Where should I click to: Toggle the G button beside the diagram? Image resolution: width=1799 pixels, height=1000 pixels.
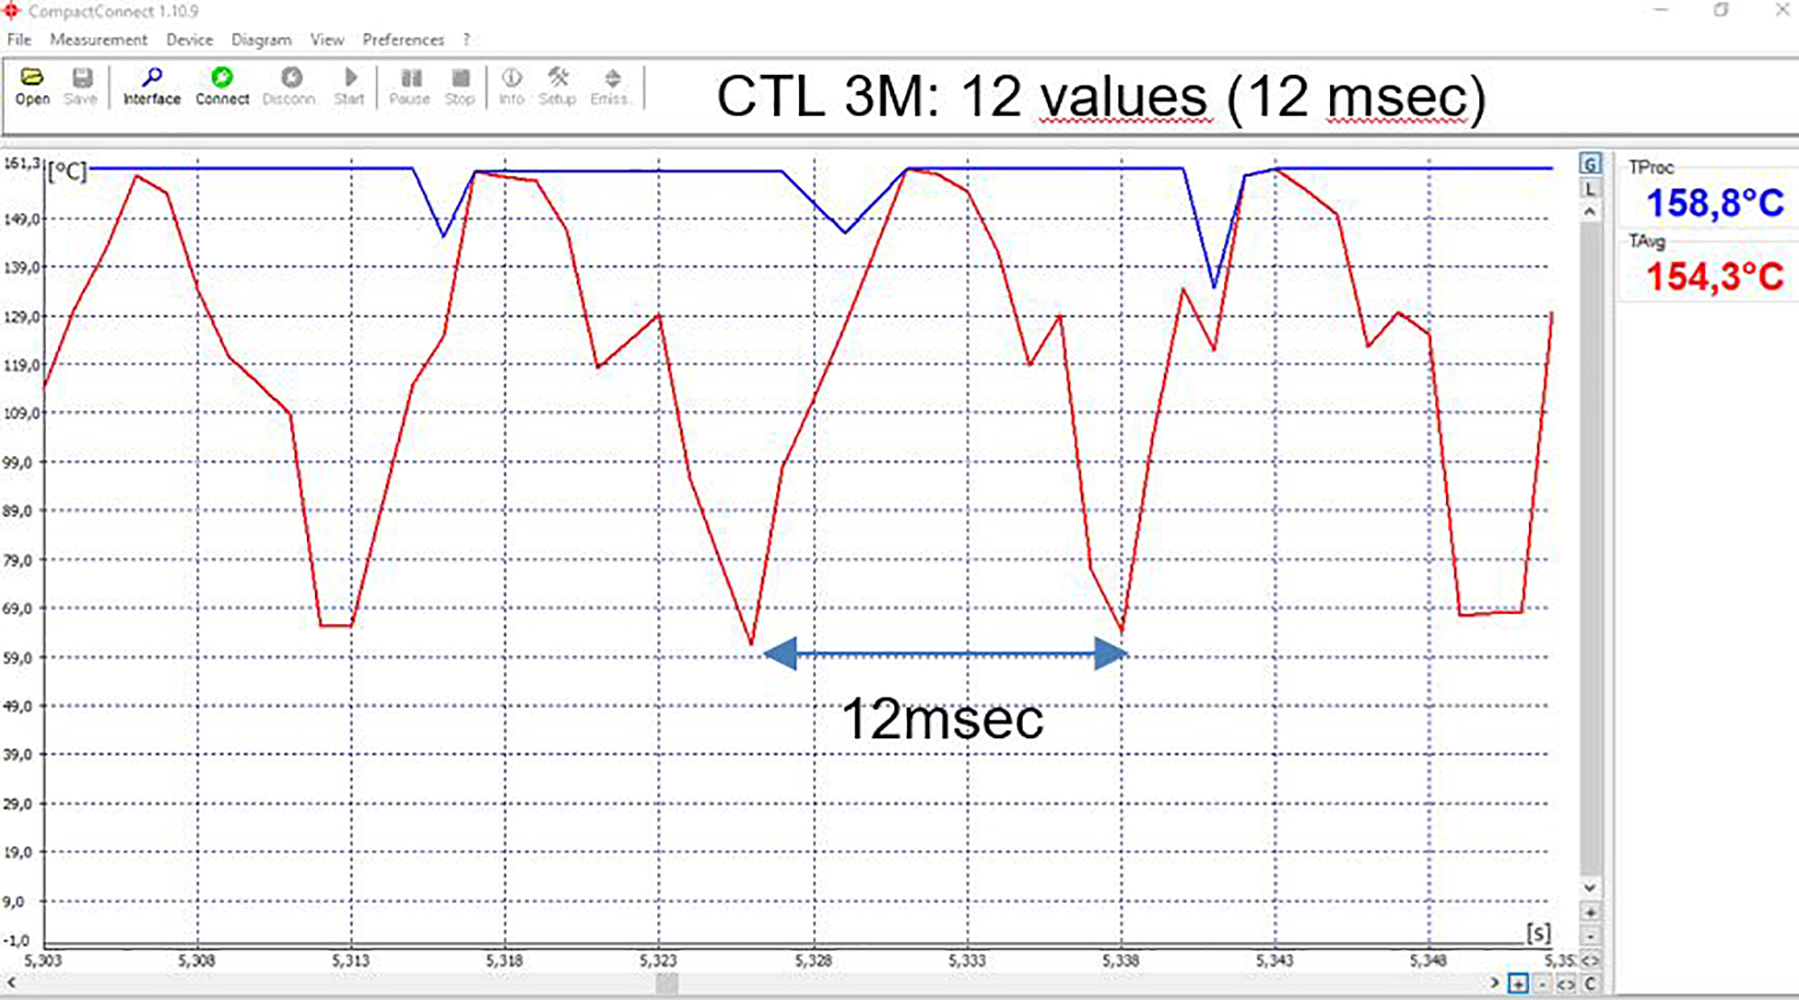pos(1590,164)
